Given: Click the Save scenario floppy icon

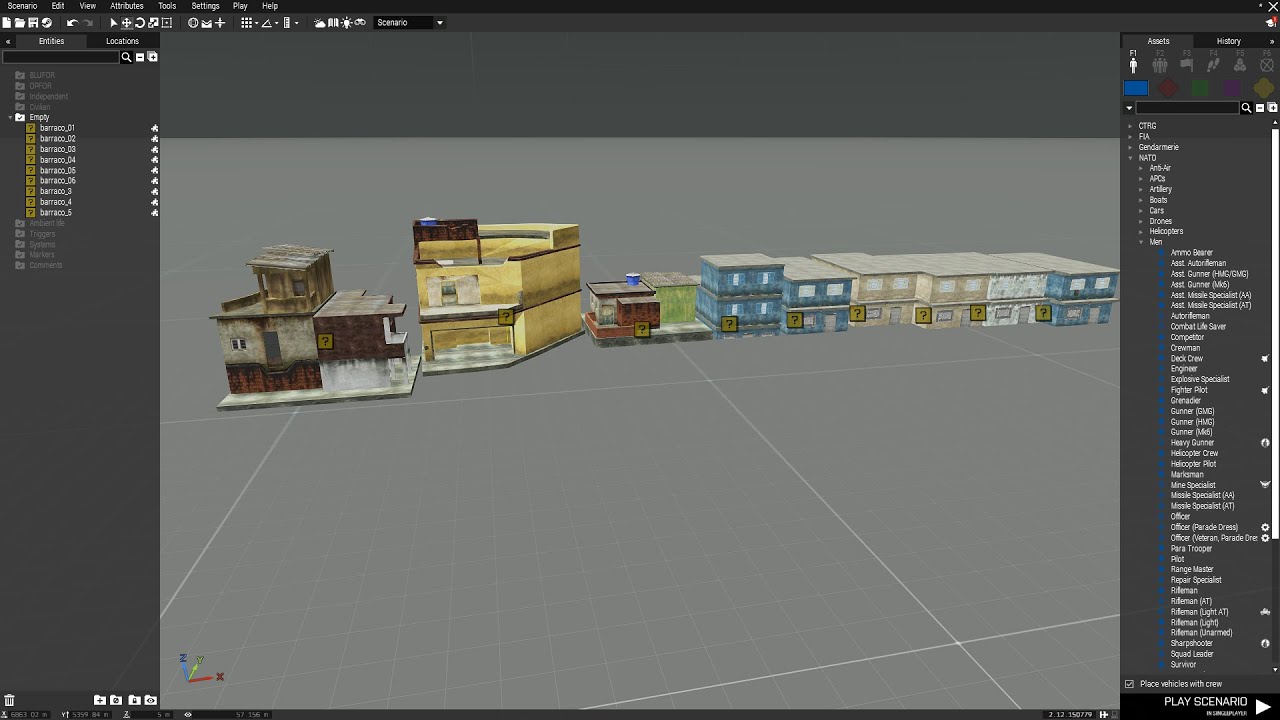Looking at the screenshot, I should point(33,22).
